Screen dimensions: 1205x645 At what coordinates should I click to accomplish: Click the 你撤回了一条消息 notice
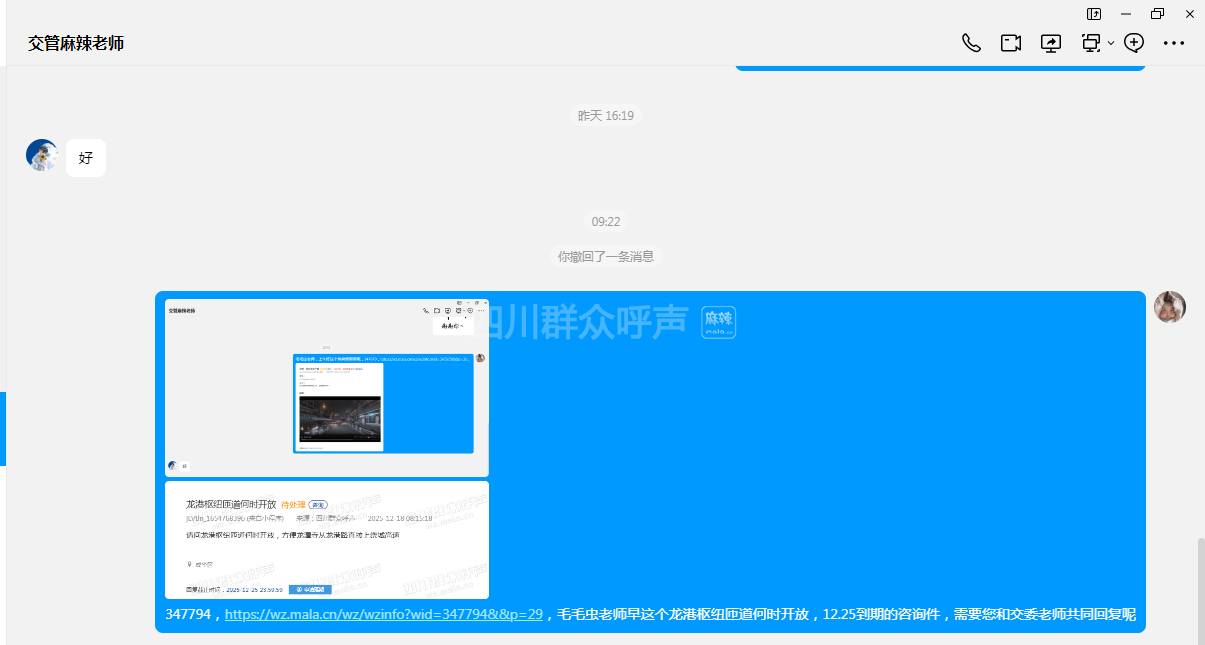605,257
